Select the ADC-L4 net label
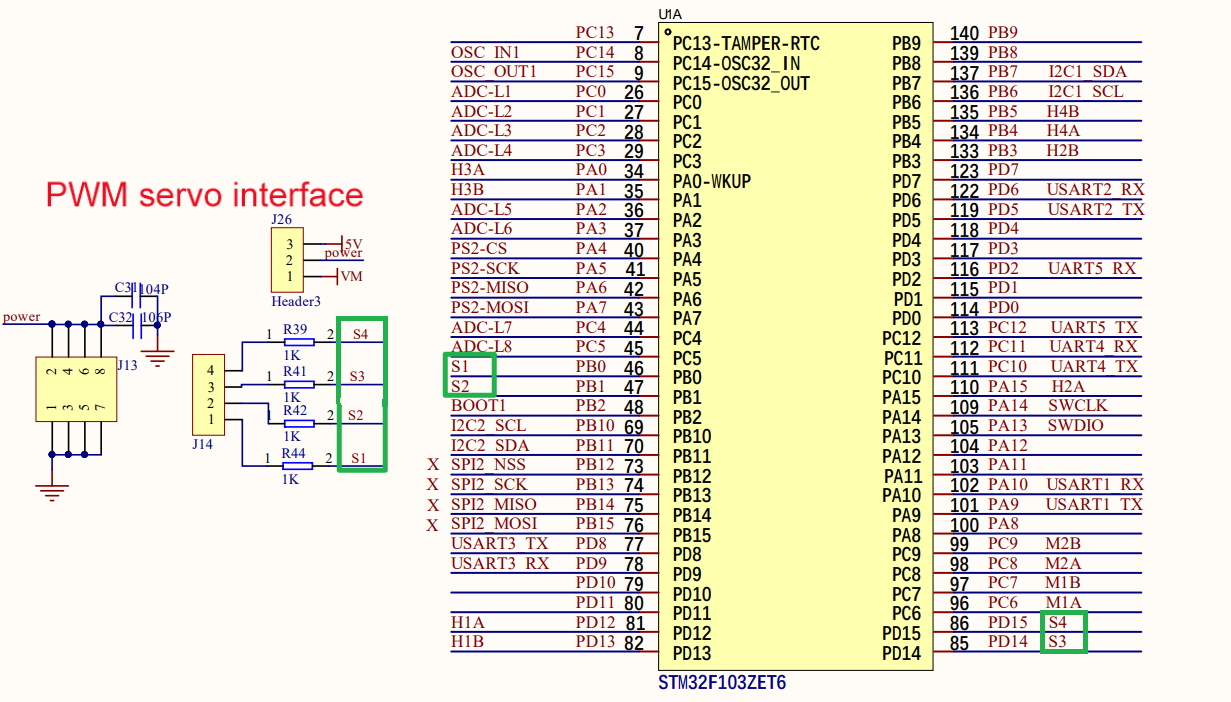This screenshot has width=1231, height=702. [x=481, y=151]
